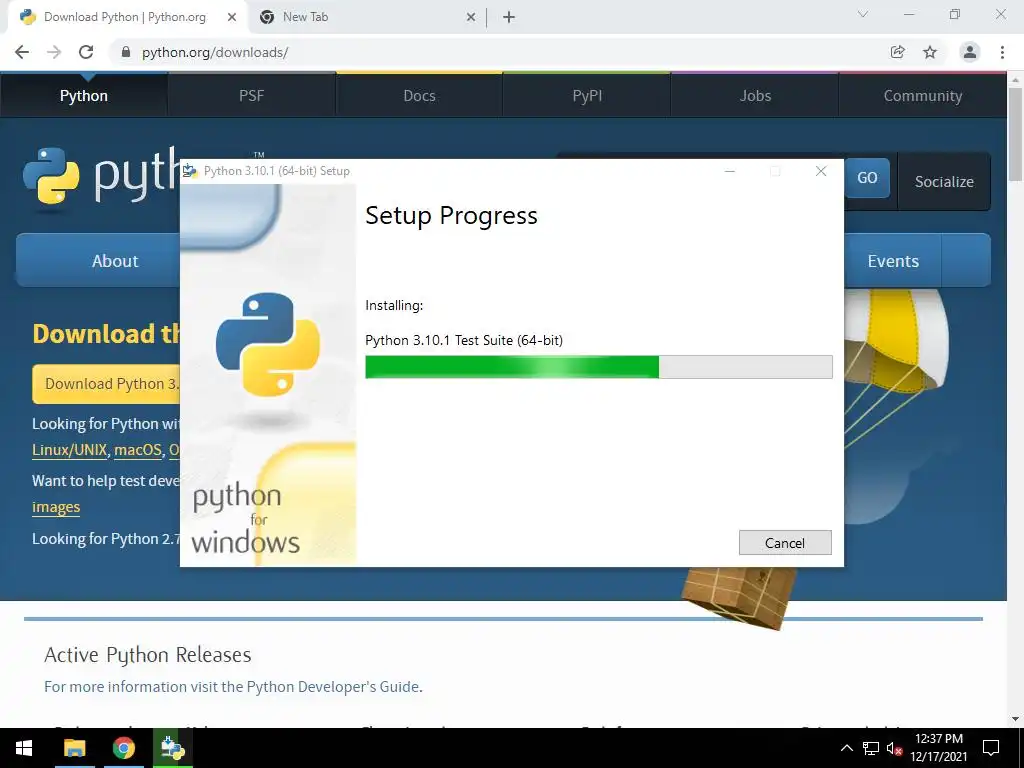
Task: Click the Active Python Releases heading
Action: tap(148, 654)
